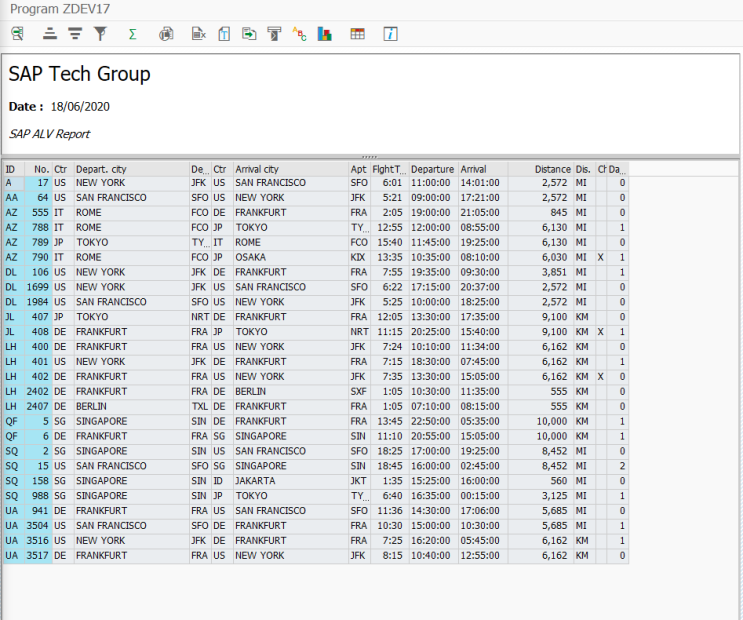This screenshot has height=620, width=743.
Task: Select the Arrival city column header
Action: click(x=290, y=169)
